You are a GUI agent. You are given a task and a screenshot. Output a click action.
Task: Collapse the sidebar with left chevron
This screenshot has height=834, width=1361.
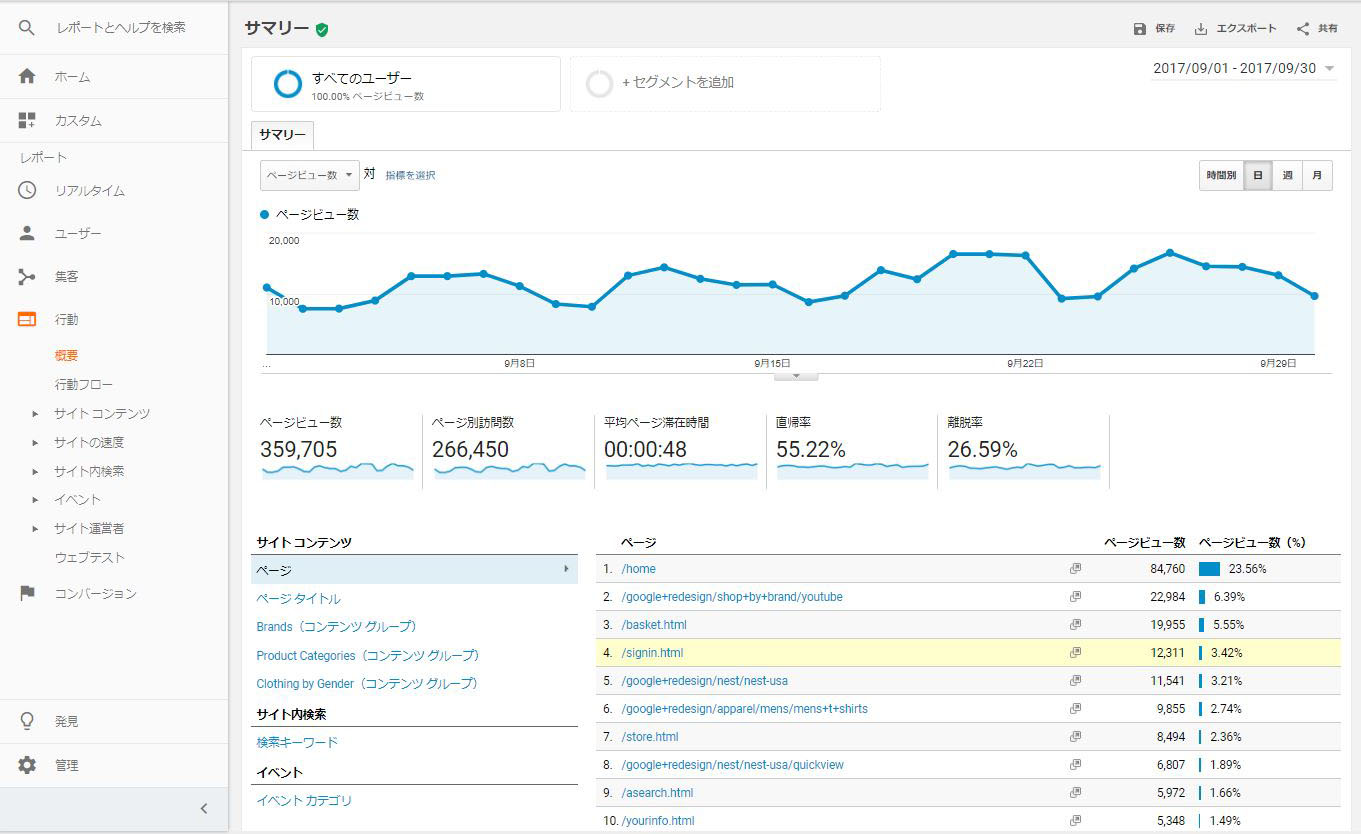click(204, 808)
